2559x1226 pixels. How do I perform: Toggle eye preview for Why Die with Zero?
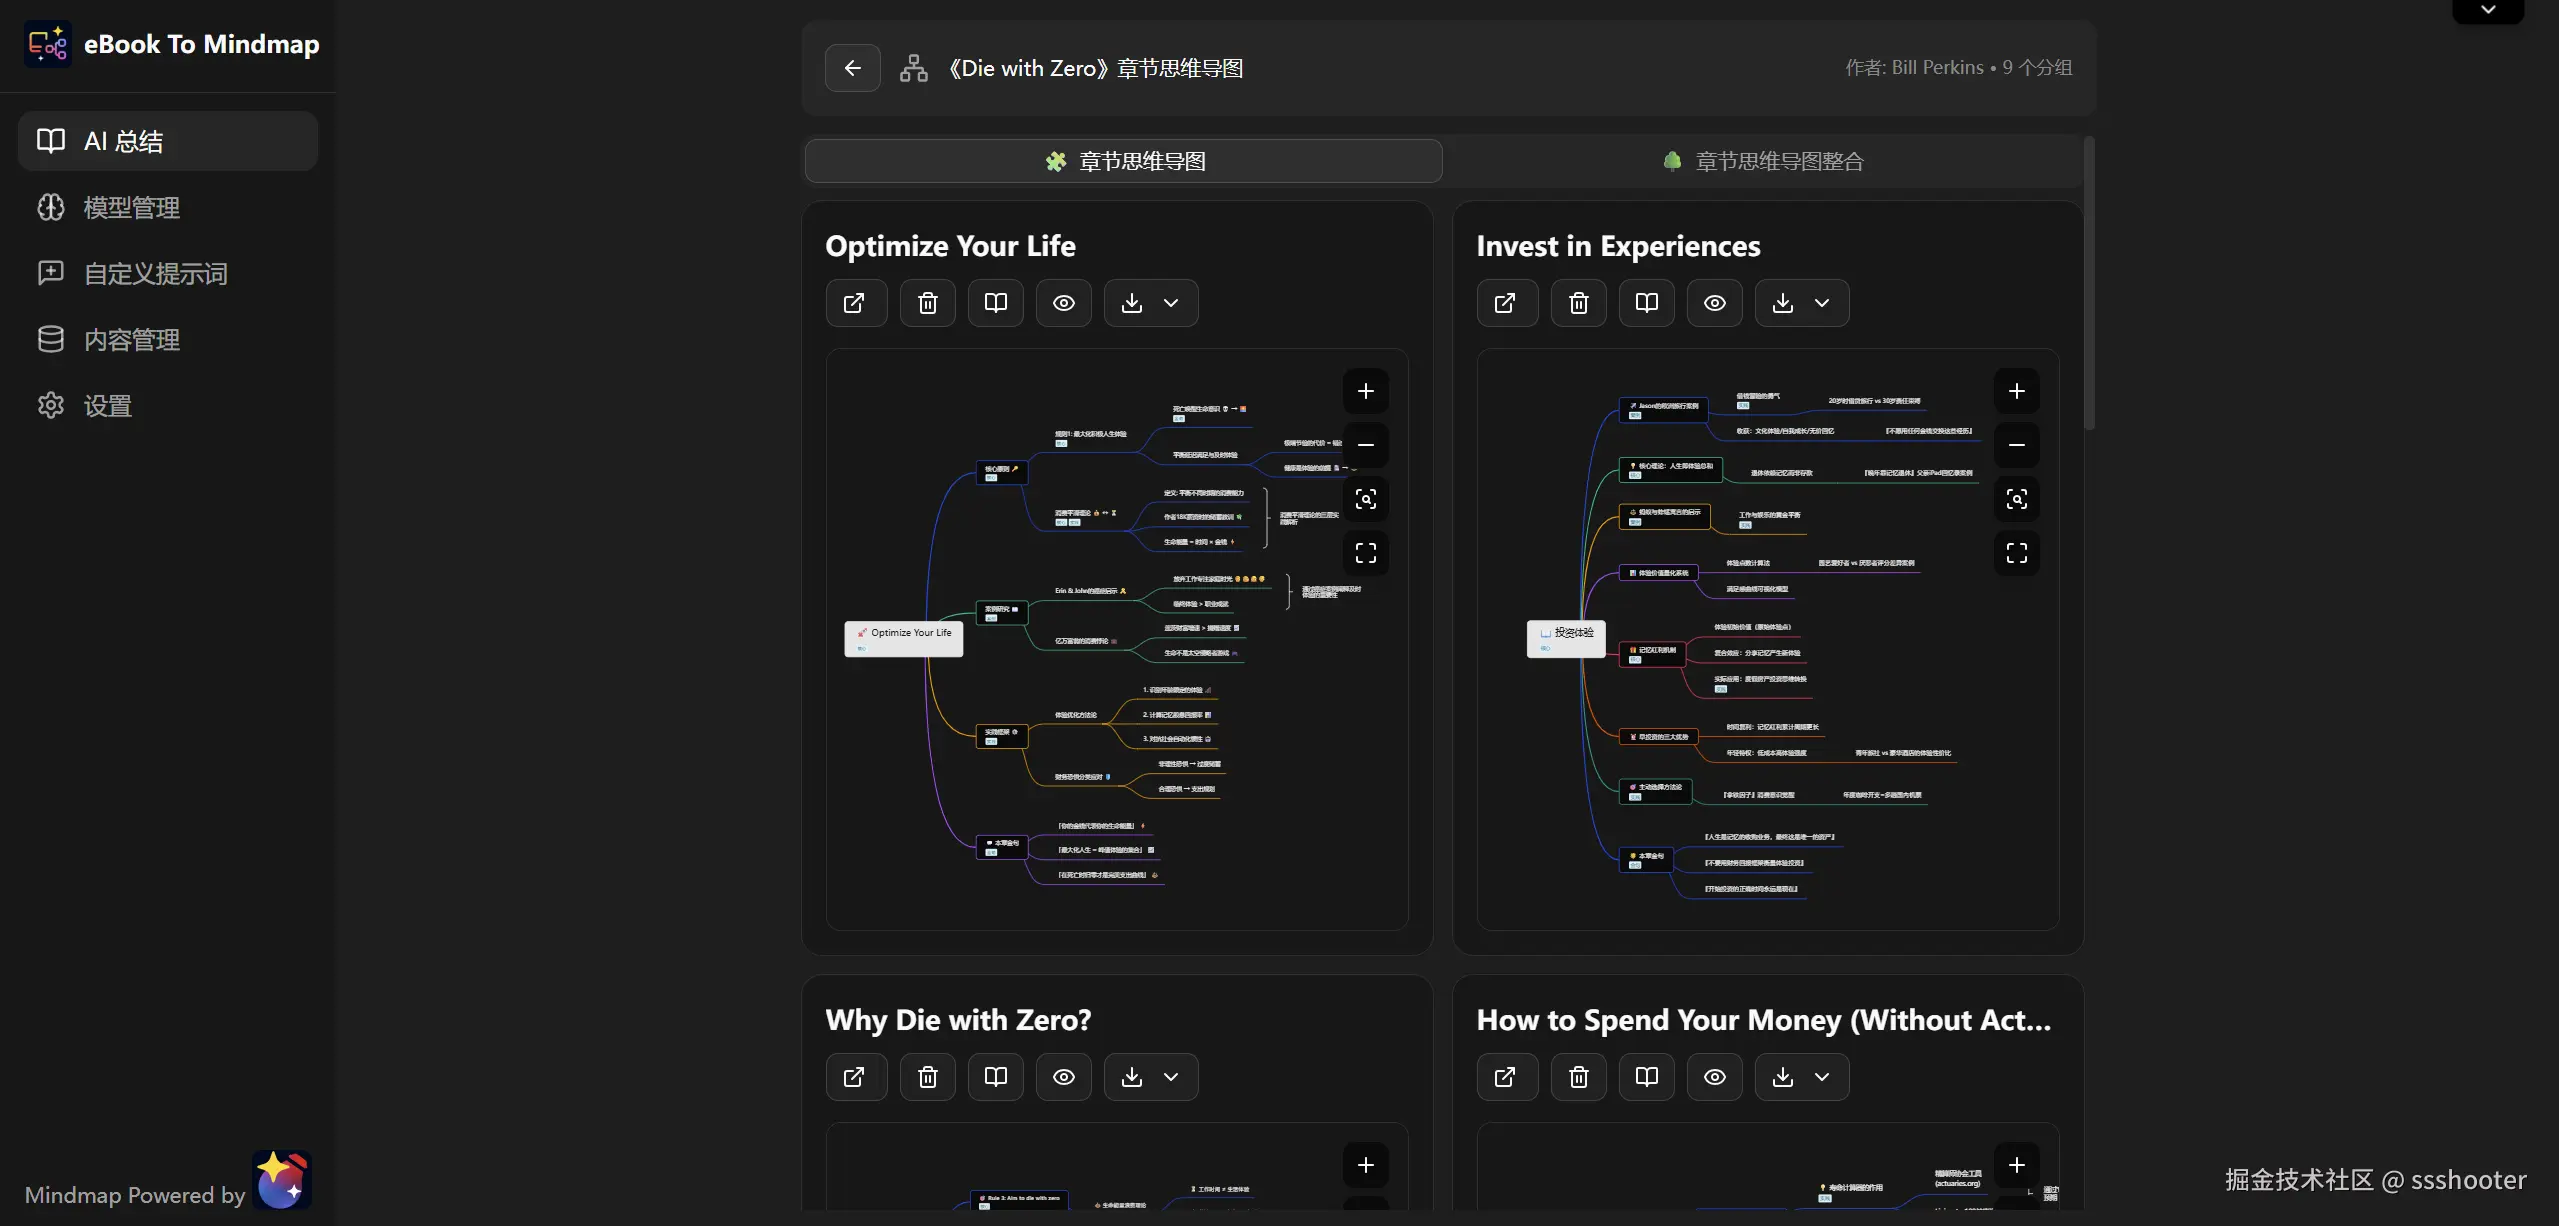(1063, 1077)
